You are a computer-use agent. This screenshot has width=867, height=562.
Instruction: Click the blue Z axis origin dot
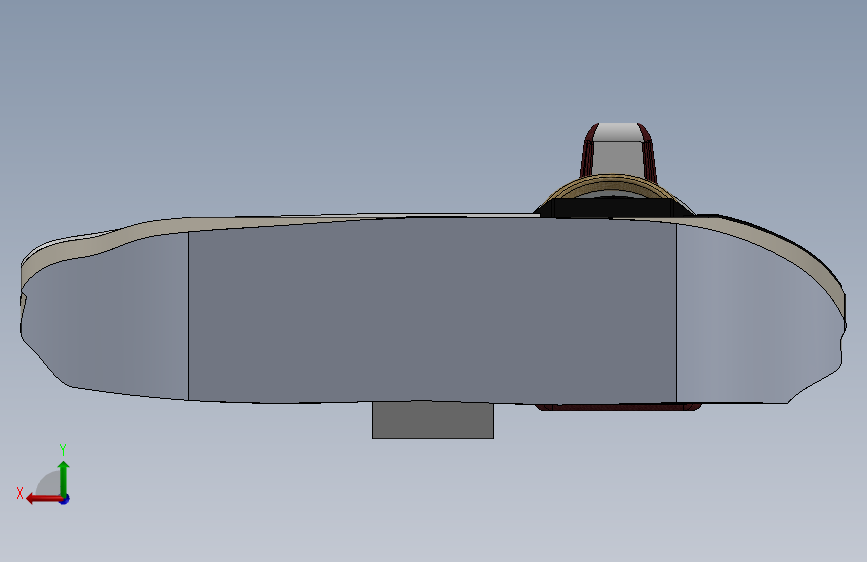pyautogui.click(x=65, y=499)
